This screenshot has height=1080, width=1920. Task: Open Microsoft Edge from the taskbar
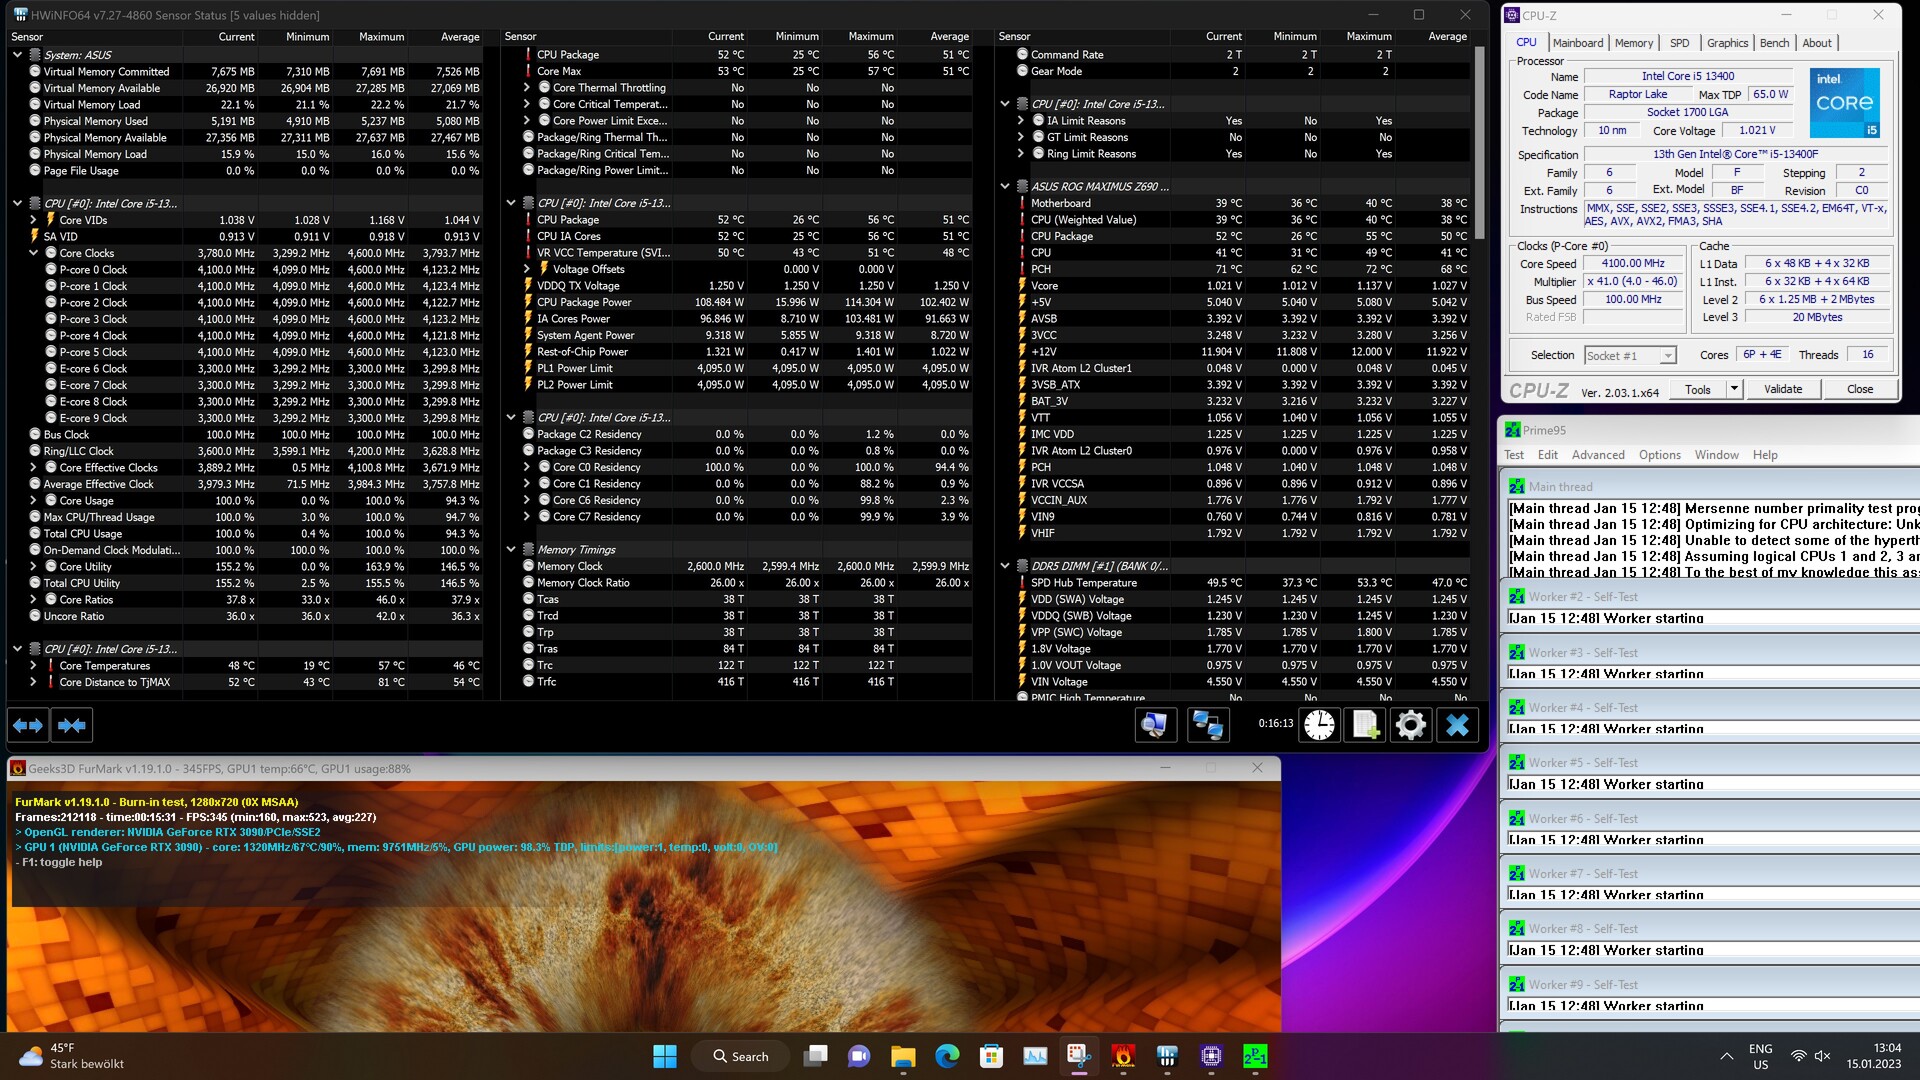tap(947, 1056)
